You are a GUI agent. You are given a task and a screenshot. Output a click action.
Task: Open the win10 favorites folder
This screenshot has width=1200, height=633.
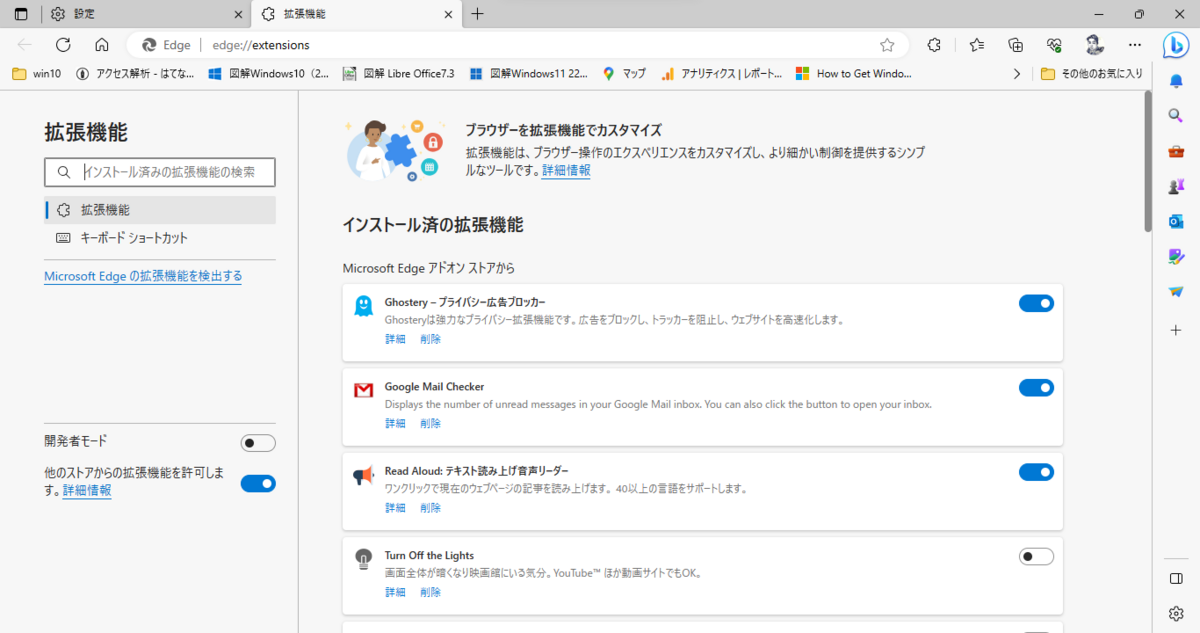pos(37,73)
